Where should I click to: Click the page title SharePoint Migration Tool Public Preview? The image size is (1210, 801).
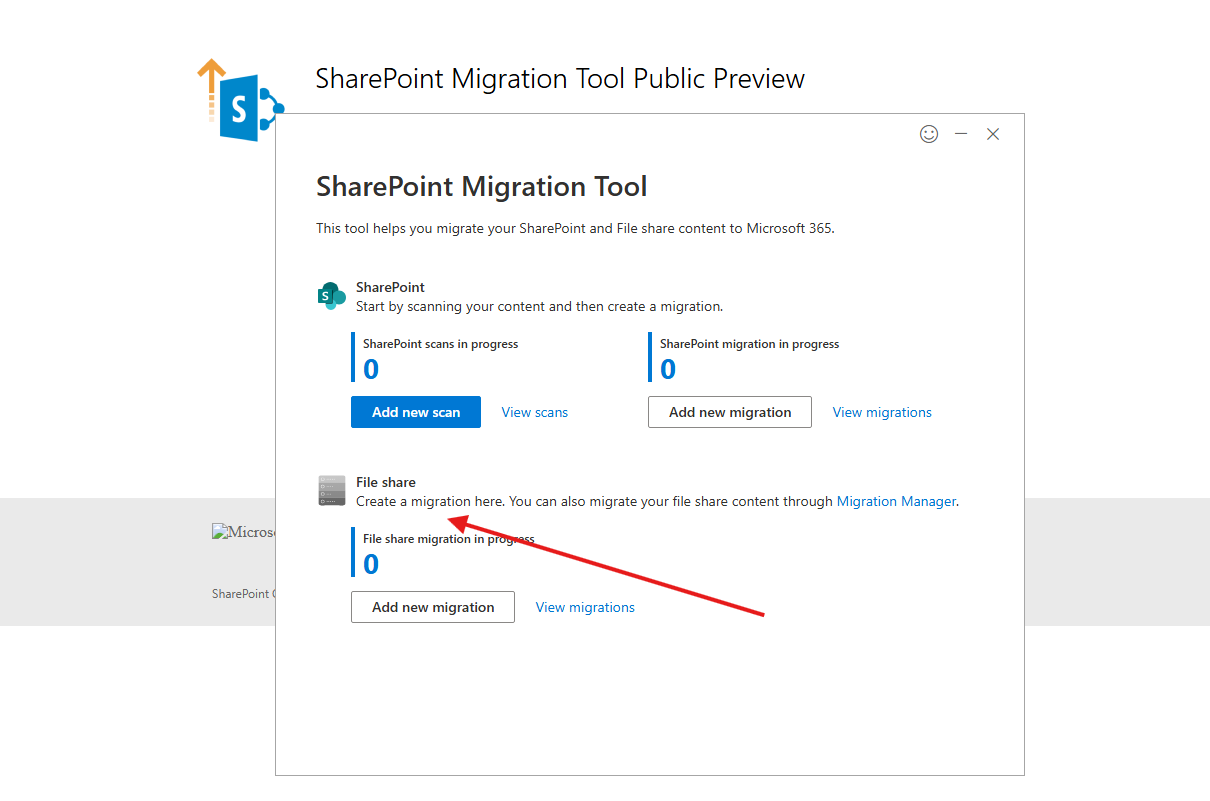[560, 79]
